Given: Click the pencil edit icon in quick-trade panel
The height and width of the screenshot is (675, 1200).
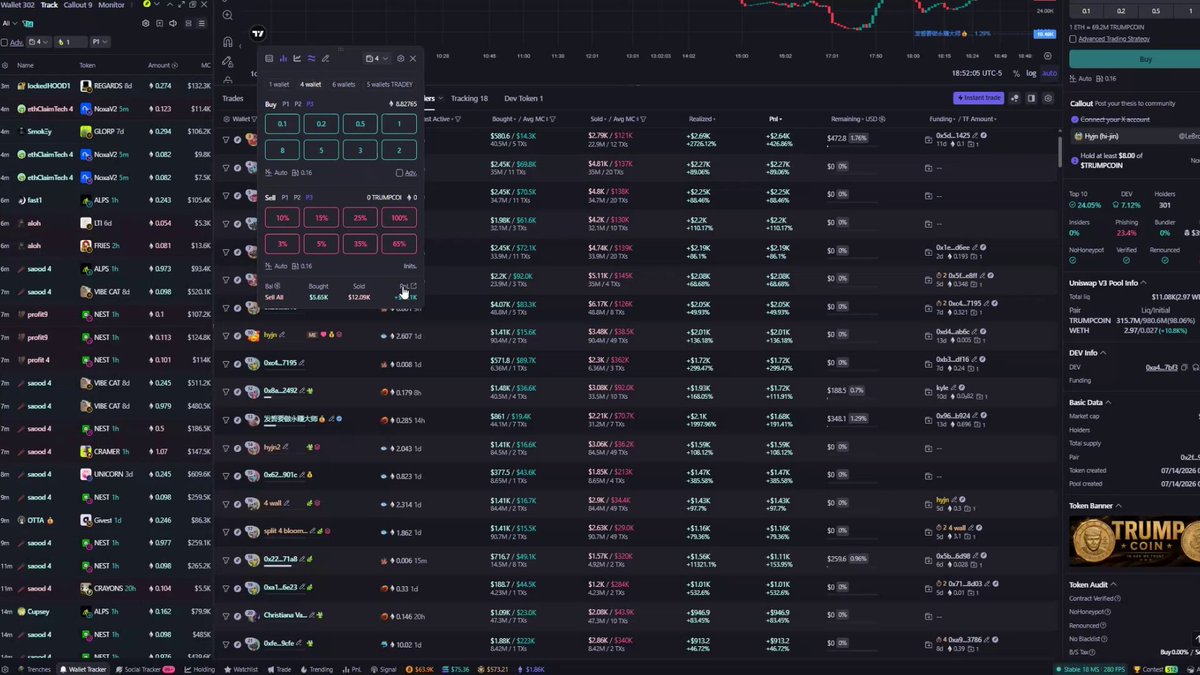Looking at the screenshot, I should pyautogui.click(x=325, y=58).
